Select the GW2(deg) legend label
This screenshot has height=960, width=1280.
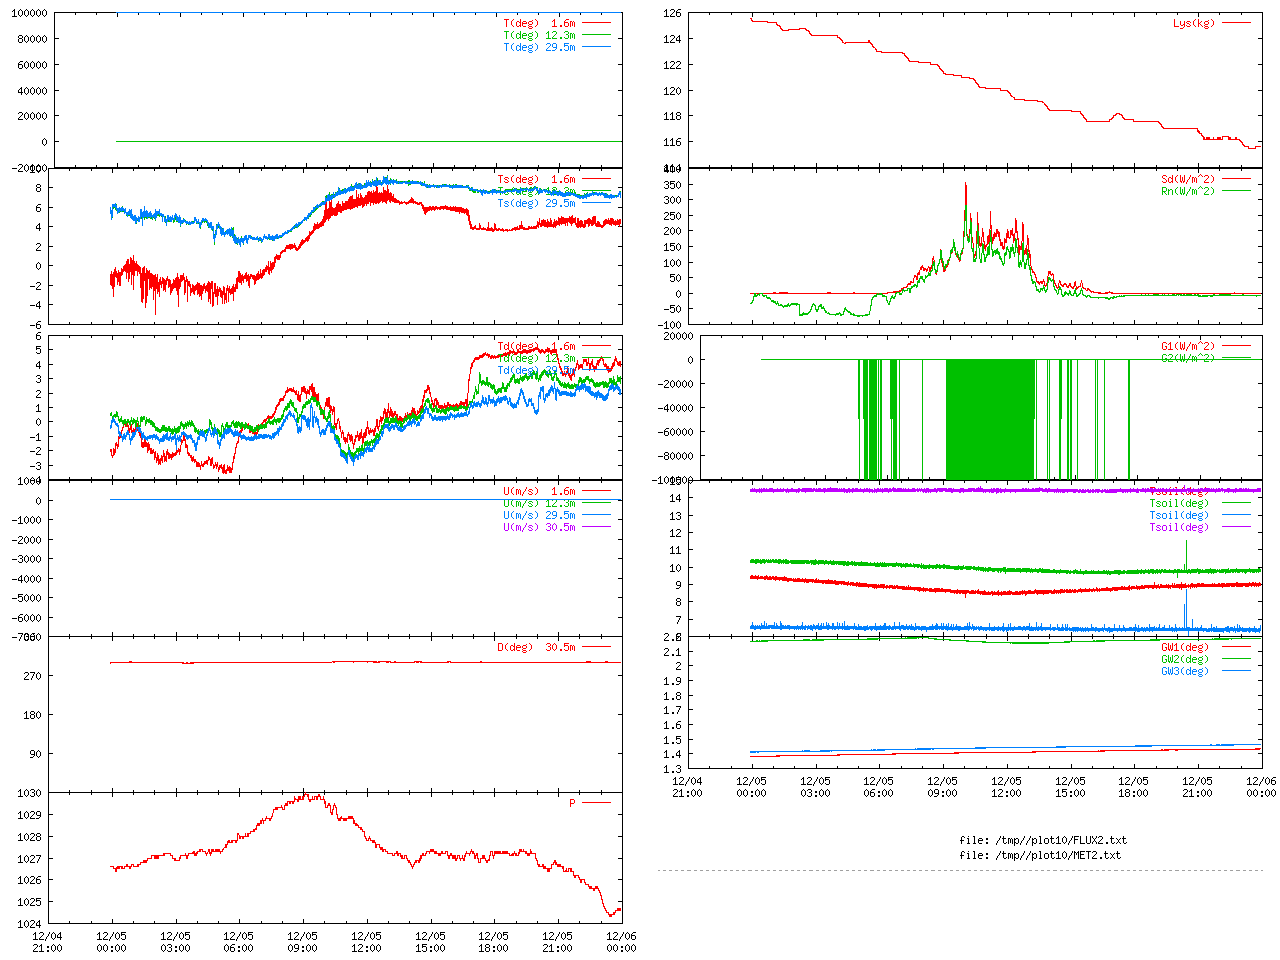point(1185,660)
